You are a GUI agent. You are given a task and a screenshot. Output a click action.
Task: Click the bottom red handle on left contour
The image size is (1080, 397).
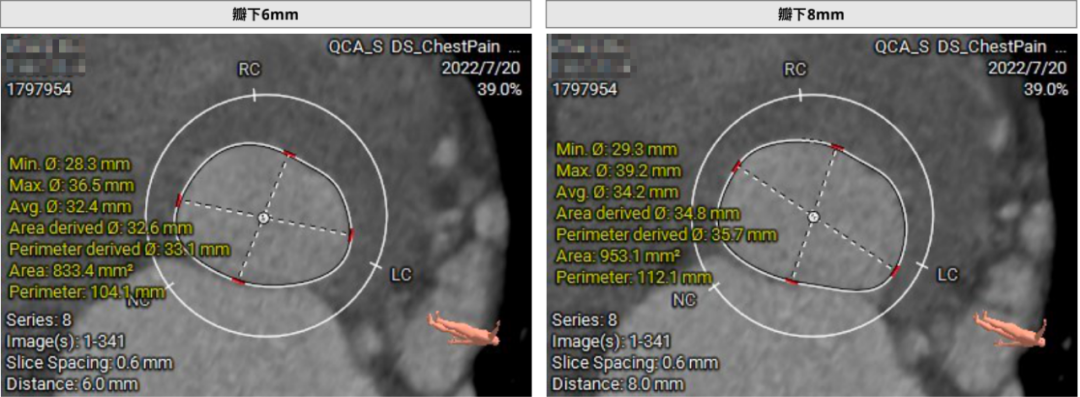[x=238, y=281]
